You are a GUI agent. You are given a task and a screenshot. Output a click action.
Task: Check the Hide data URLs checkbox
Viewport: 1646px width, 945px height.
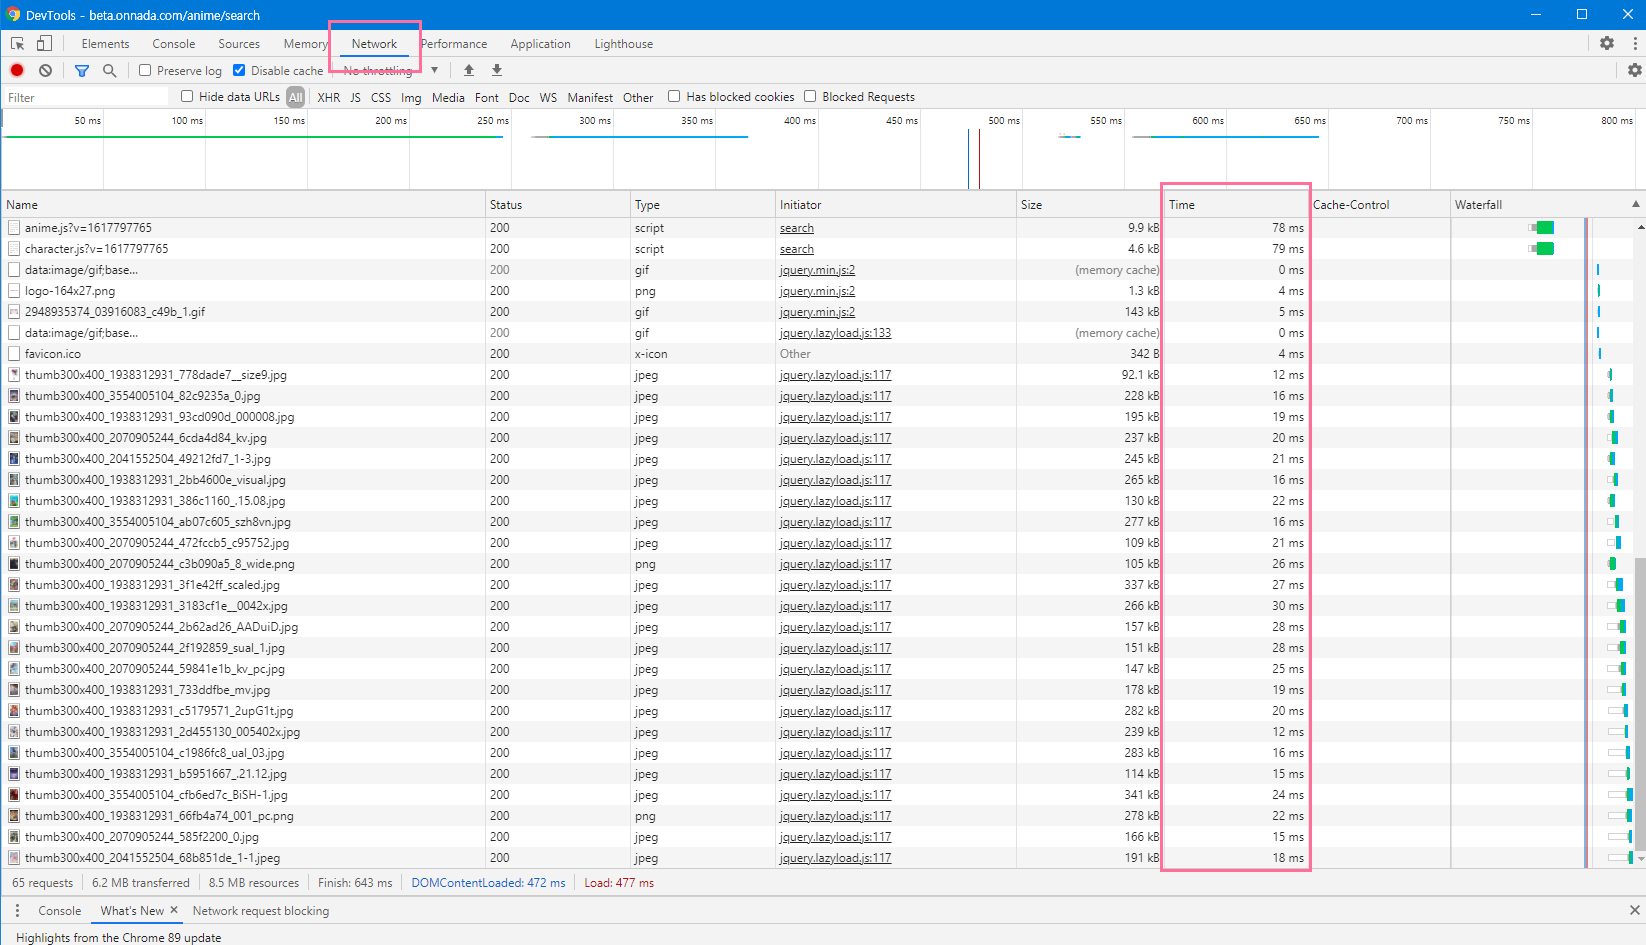tap(187, 96)
